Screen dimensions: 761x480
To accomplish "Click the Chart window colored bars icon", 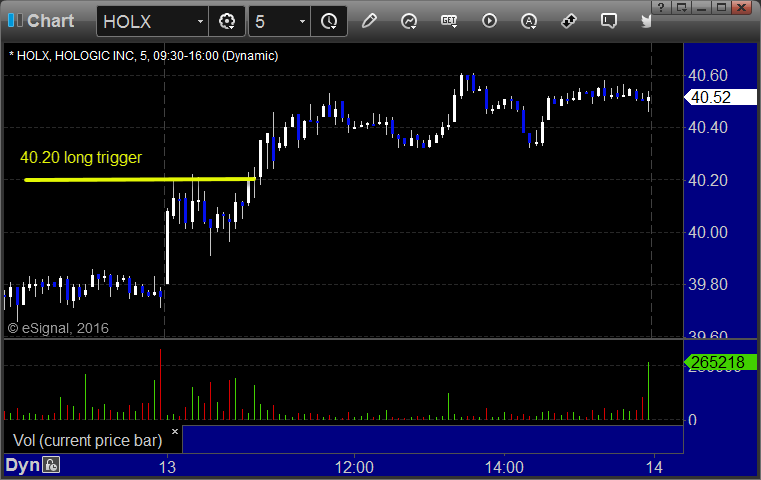I will coord(15,20).
